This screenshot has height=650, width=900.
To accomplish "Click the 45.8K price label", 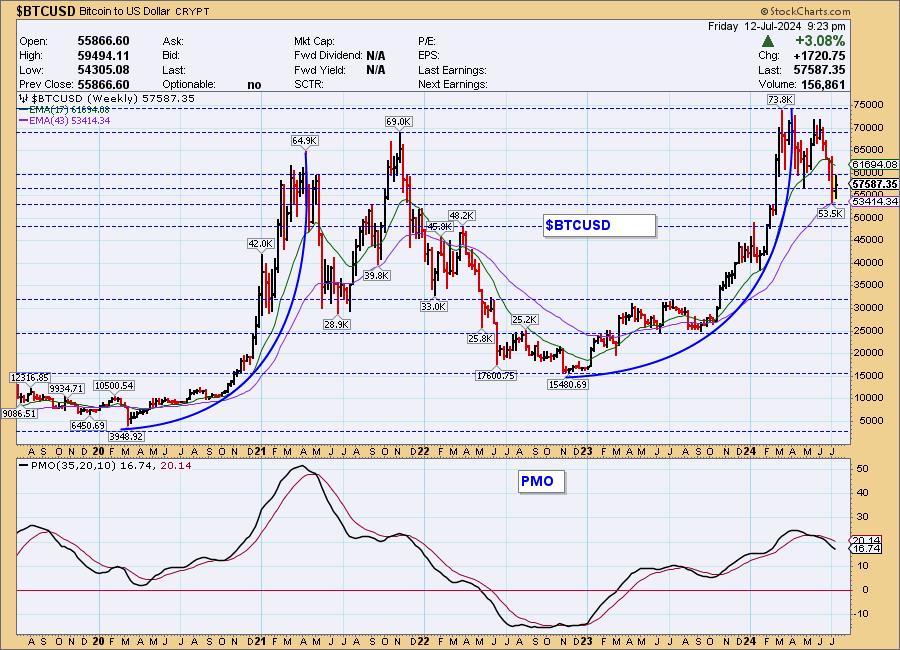I will pos(440,227).
